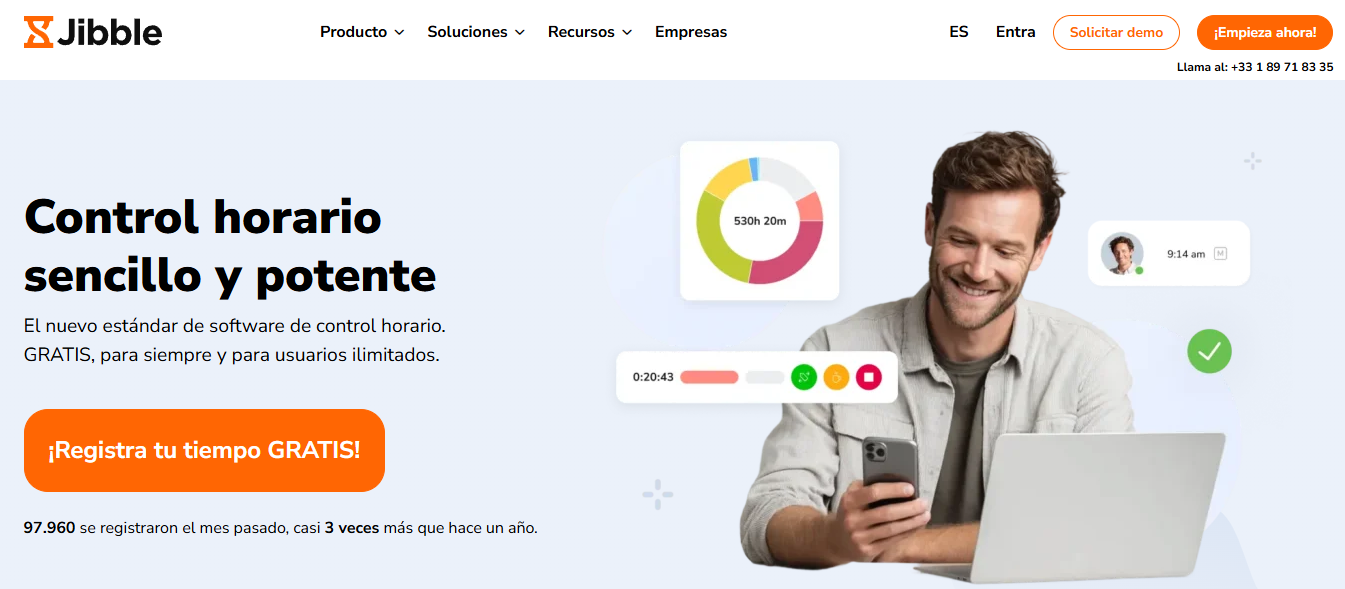
Task: Expand the Soluciones dropdown menu
Action: pos(476,32)
